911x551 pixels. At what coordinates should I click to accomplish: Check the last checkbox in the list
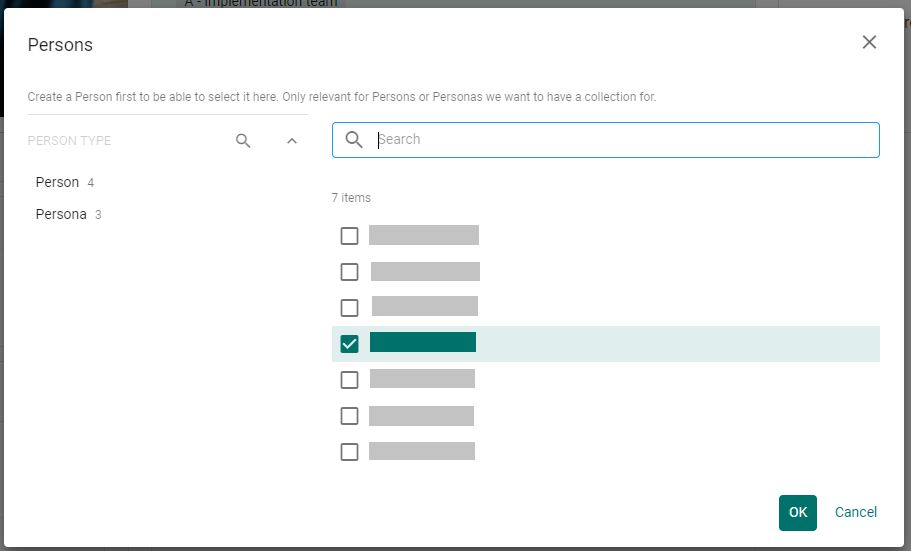click(x=349, y=452)
